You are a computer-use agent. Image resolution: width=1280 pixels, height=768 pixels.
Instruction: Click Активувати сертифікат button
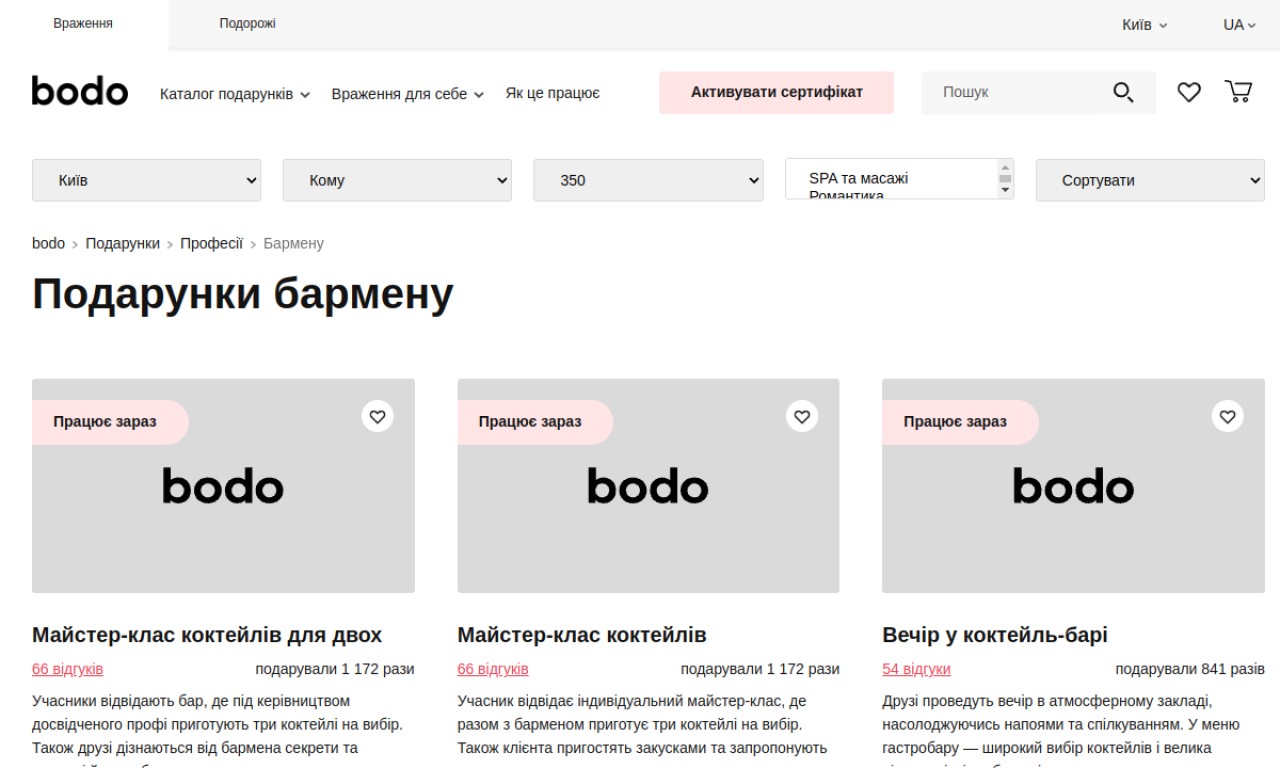[776, 92]
